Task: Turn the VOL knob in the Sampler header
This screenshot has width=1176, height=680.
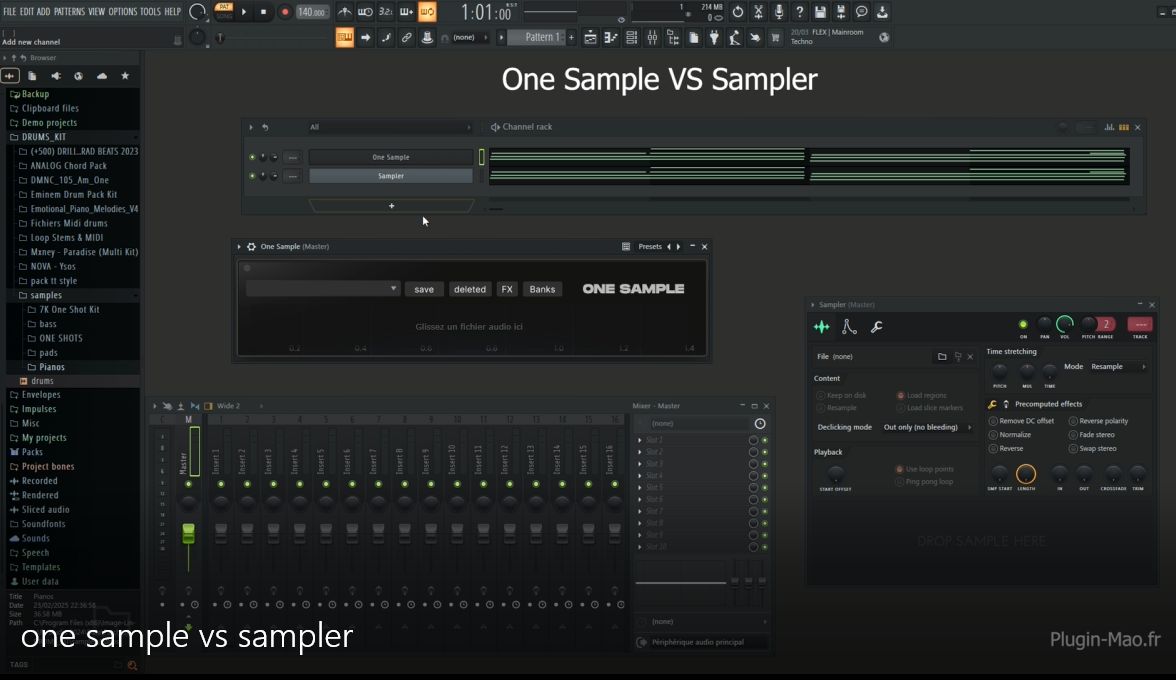Action: [1065, 325]
